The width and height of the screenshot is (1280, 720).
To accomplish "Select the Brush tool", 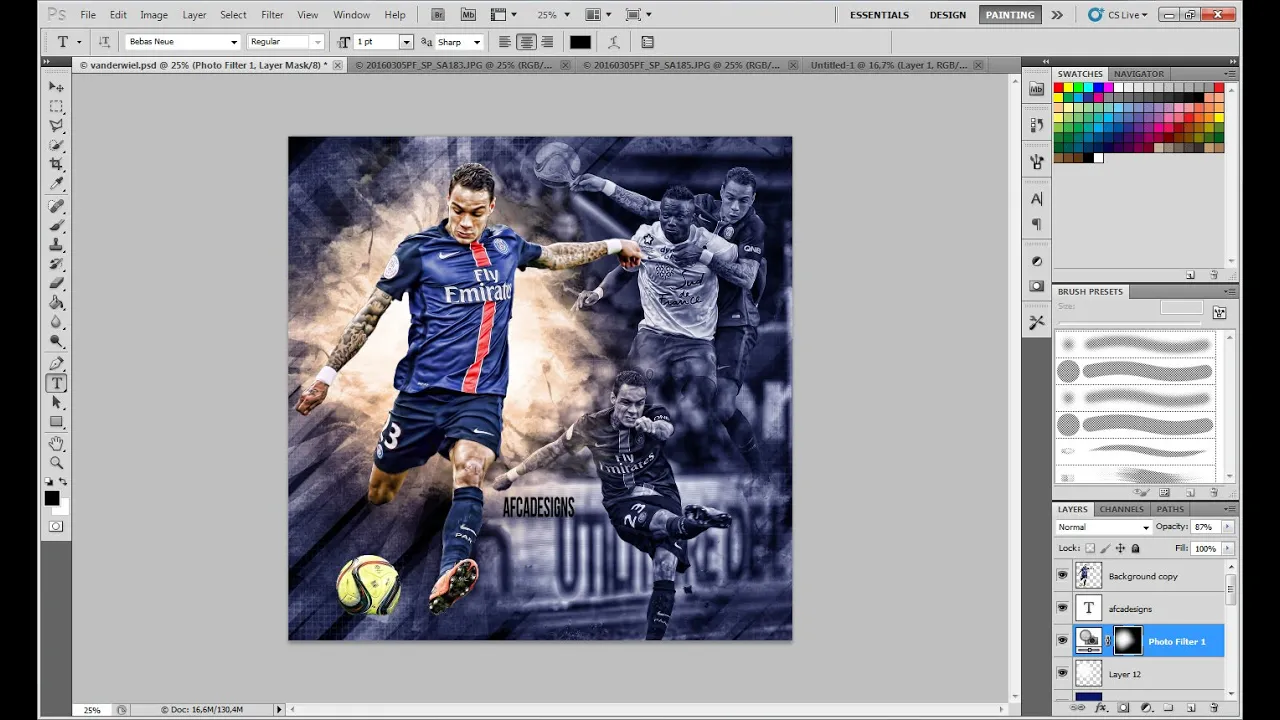I will [56, 225].
